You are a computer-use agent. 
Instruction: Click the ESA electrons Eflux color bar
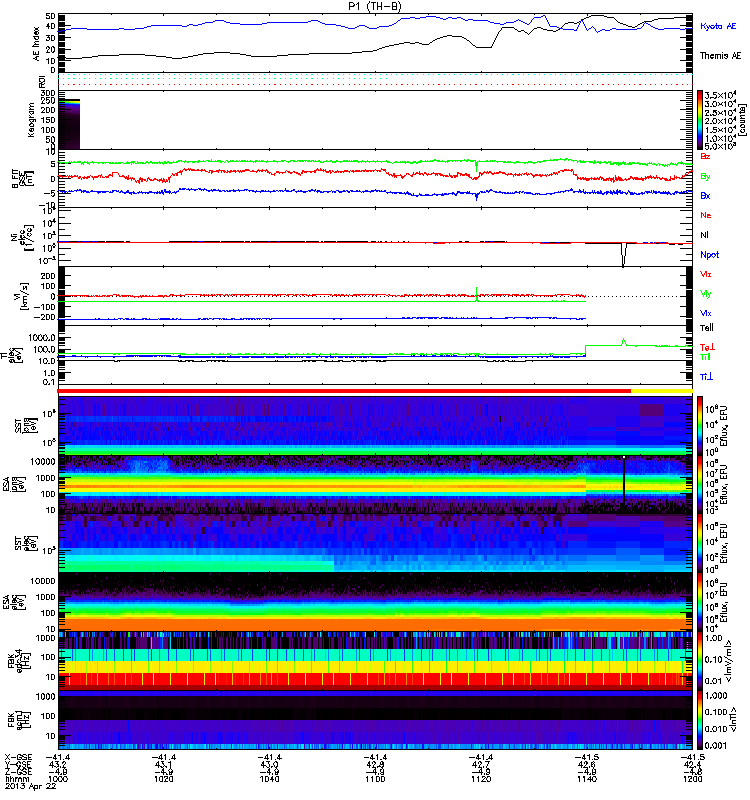tap(700, 602)
